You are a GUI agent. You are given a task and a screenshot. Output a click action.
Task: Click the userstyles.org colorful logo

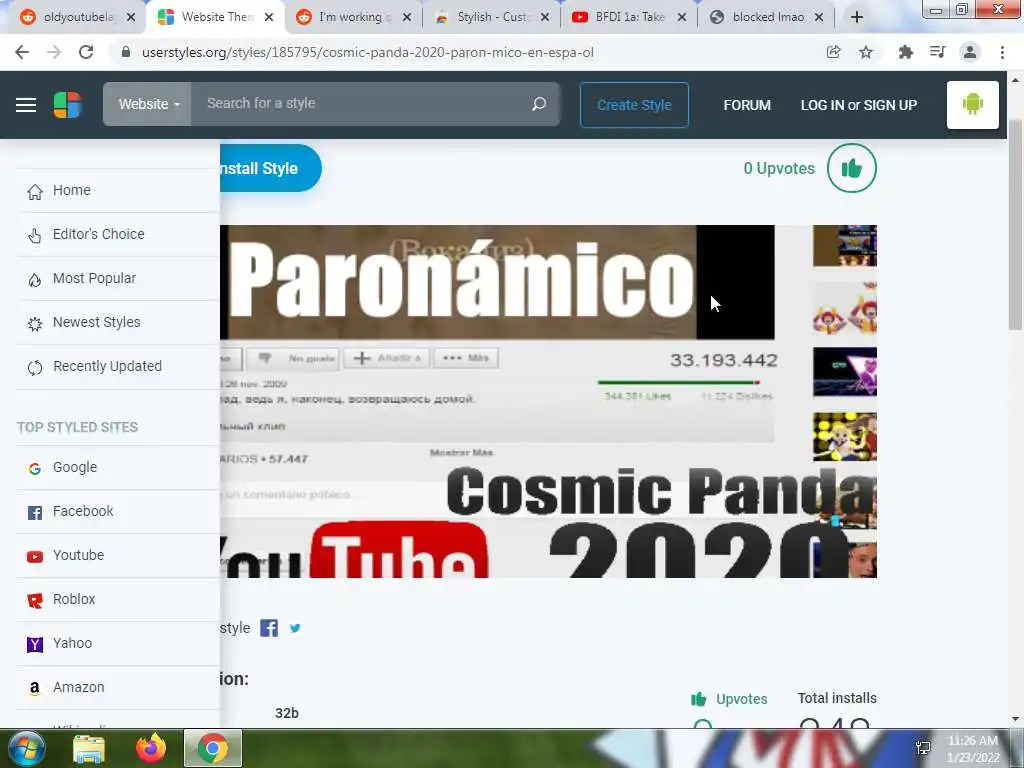click(x=67, y=104)
